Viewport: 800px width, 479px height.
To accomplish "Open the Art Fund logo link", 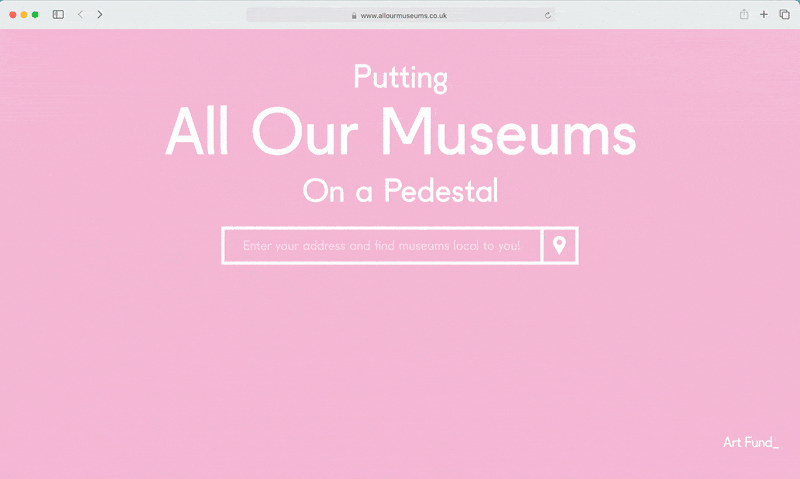I will click(751, 442).
